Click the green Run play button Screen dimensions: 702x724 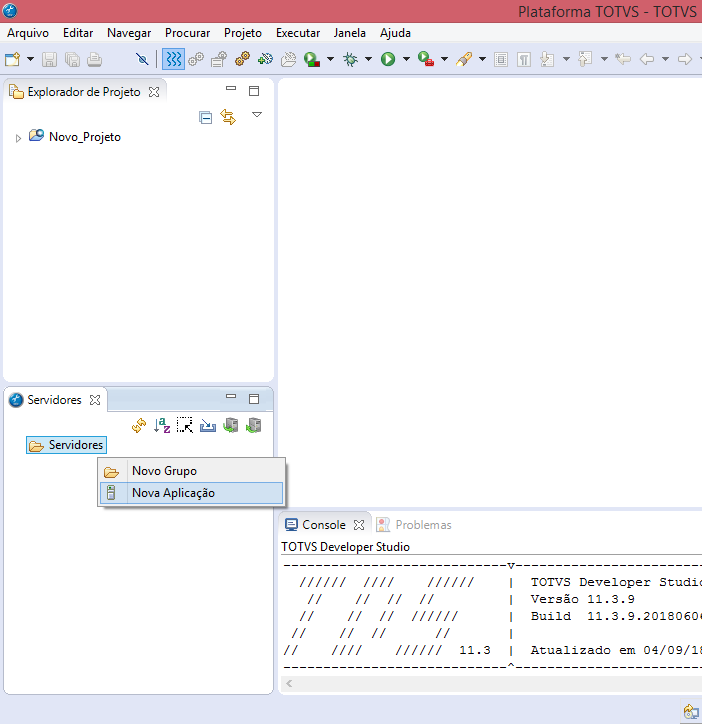388,59
